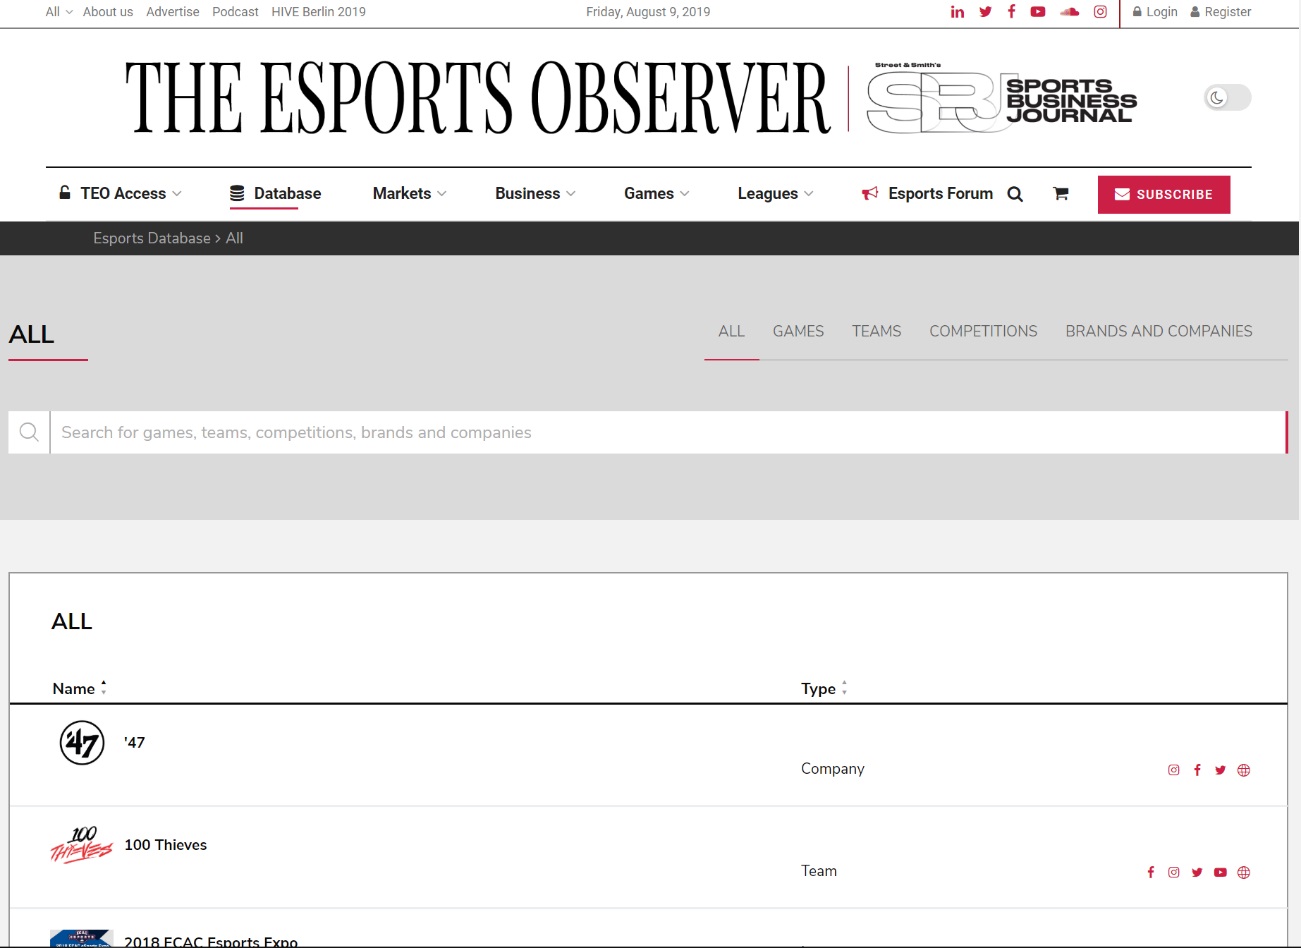Expand the Games menu in navigation

coord(657,194)
